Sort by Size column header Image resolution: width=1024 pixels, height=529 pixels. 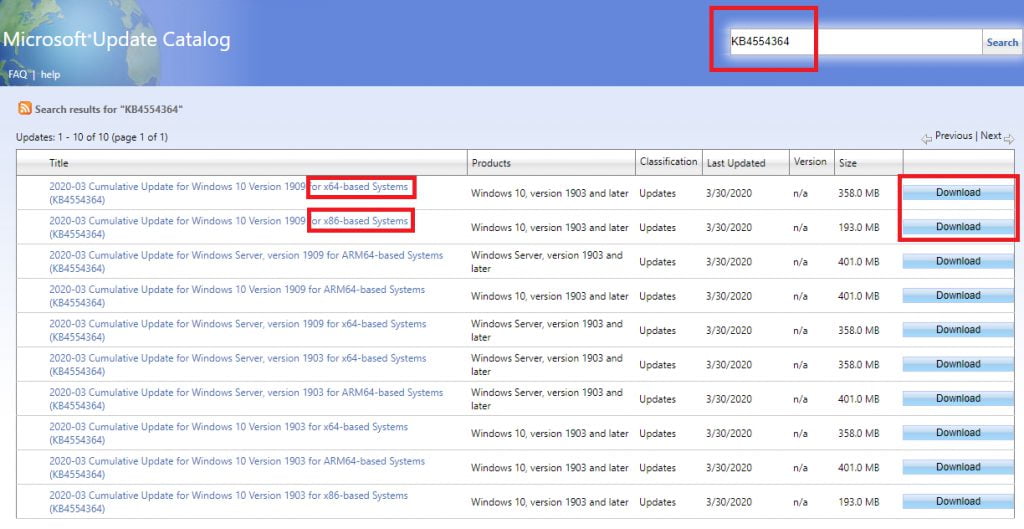point(848,163)
